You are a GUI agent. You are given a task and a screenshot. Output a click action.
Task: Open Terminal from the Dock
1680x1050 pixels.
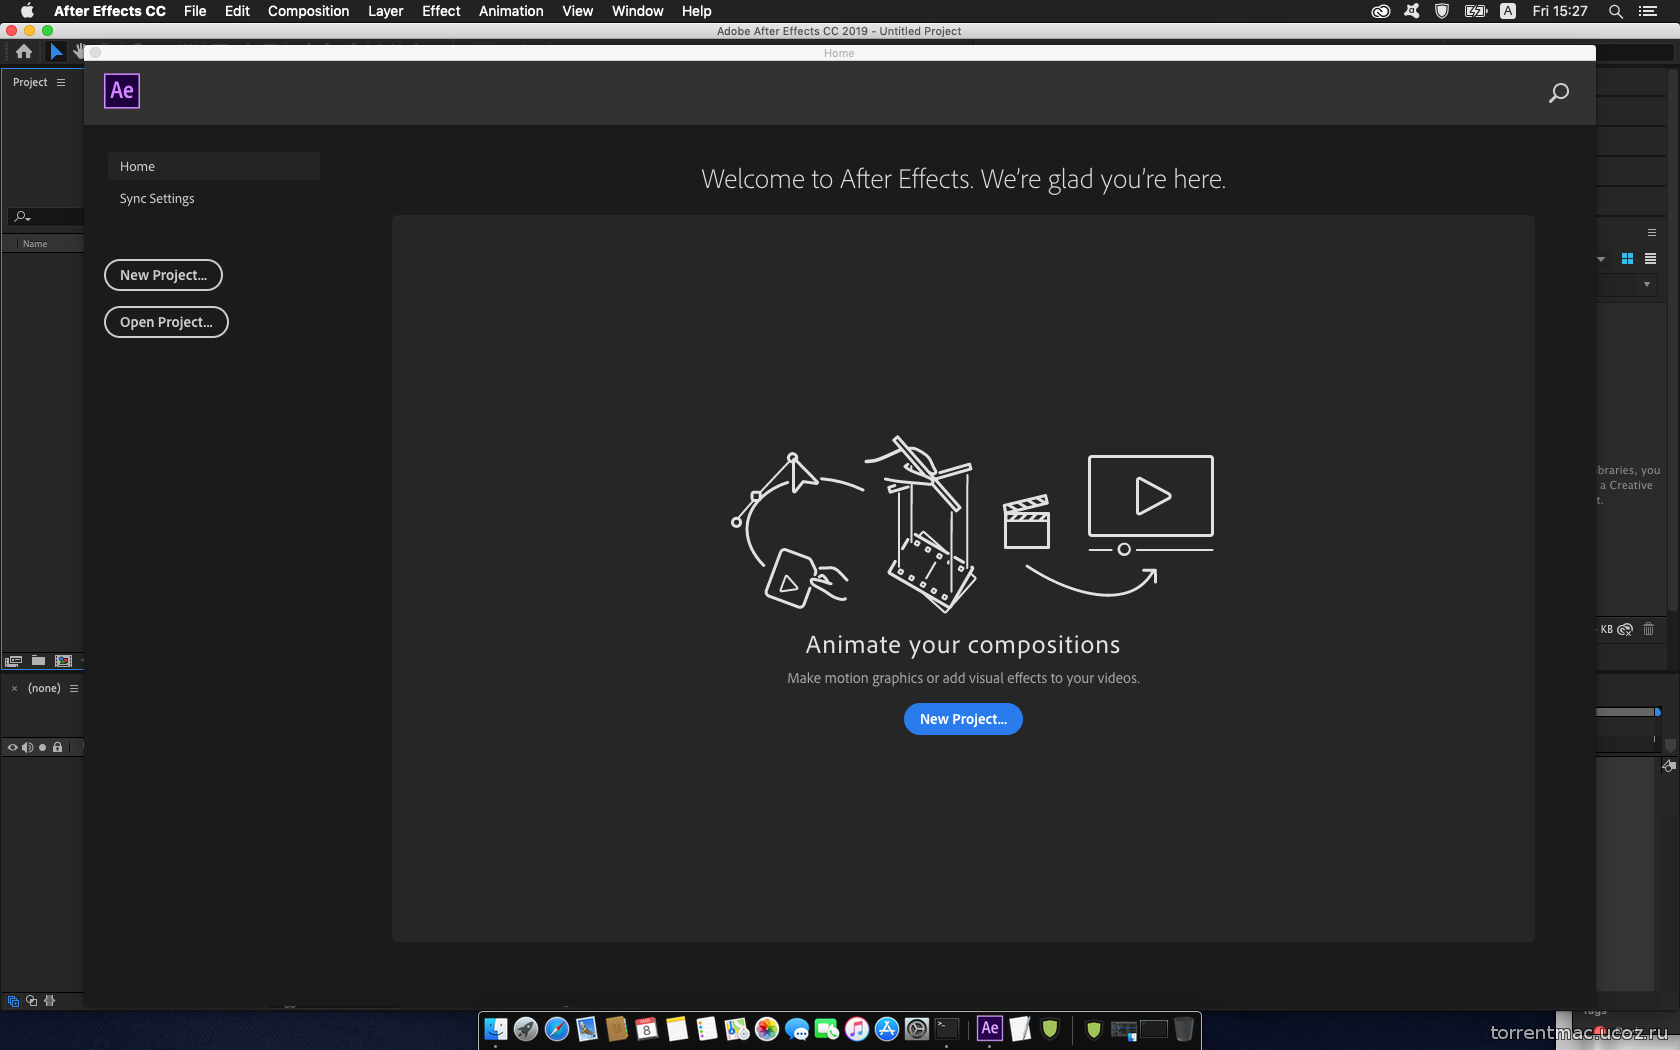point(947,1028)
